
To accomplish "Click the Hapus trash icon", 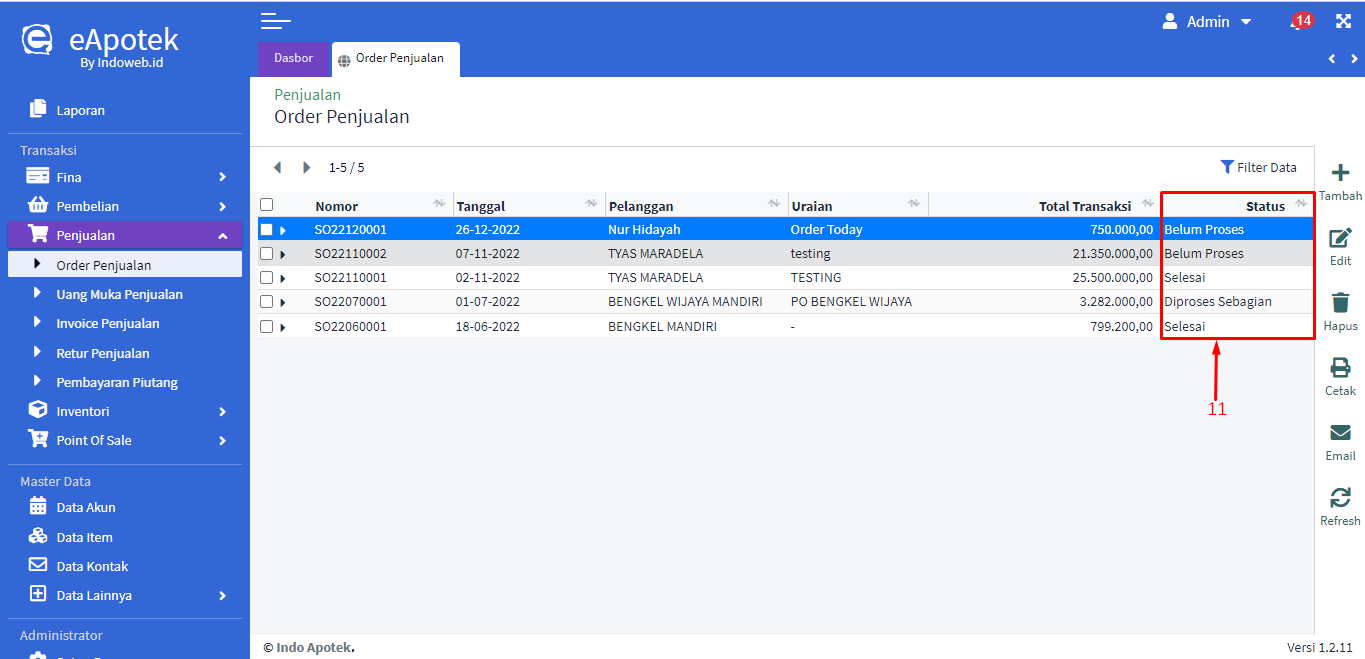I will [1340, 304].
